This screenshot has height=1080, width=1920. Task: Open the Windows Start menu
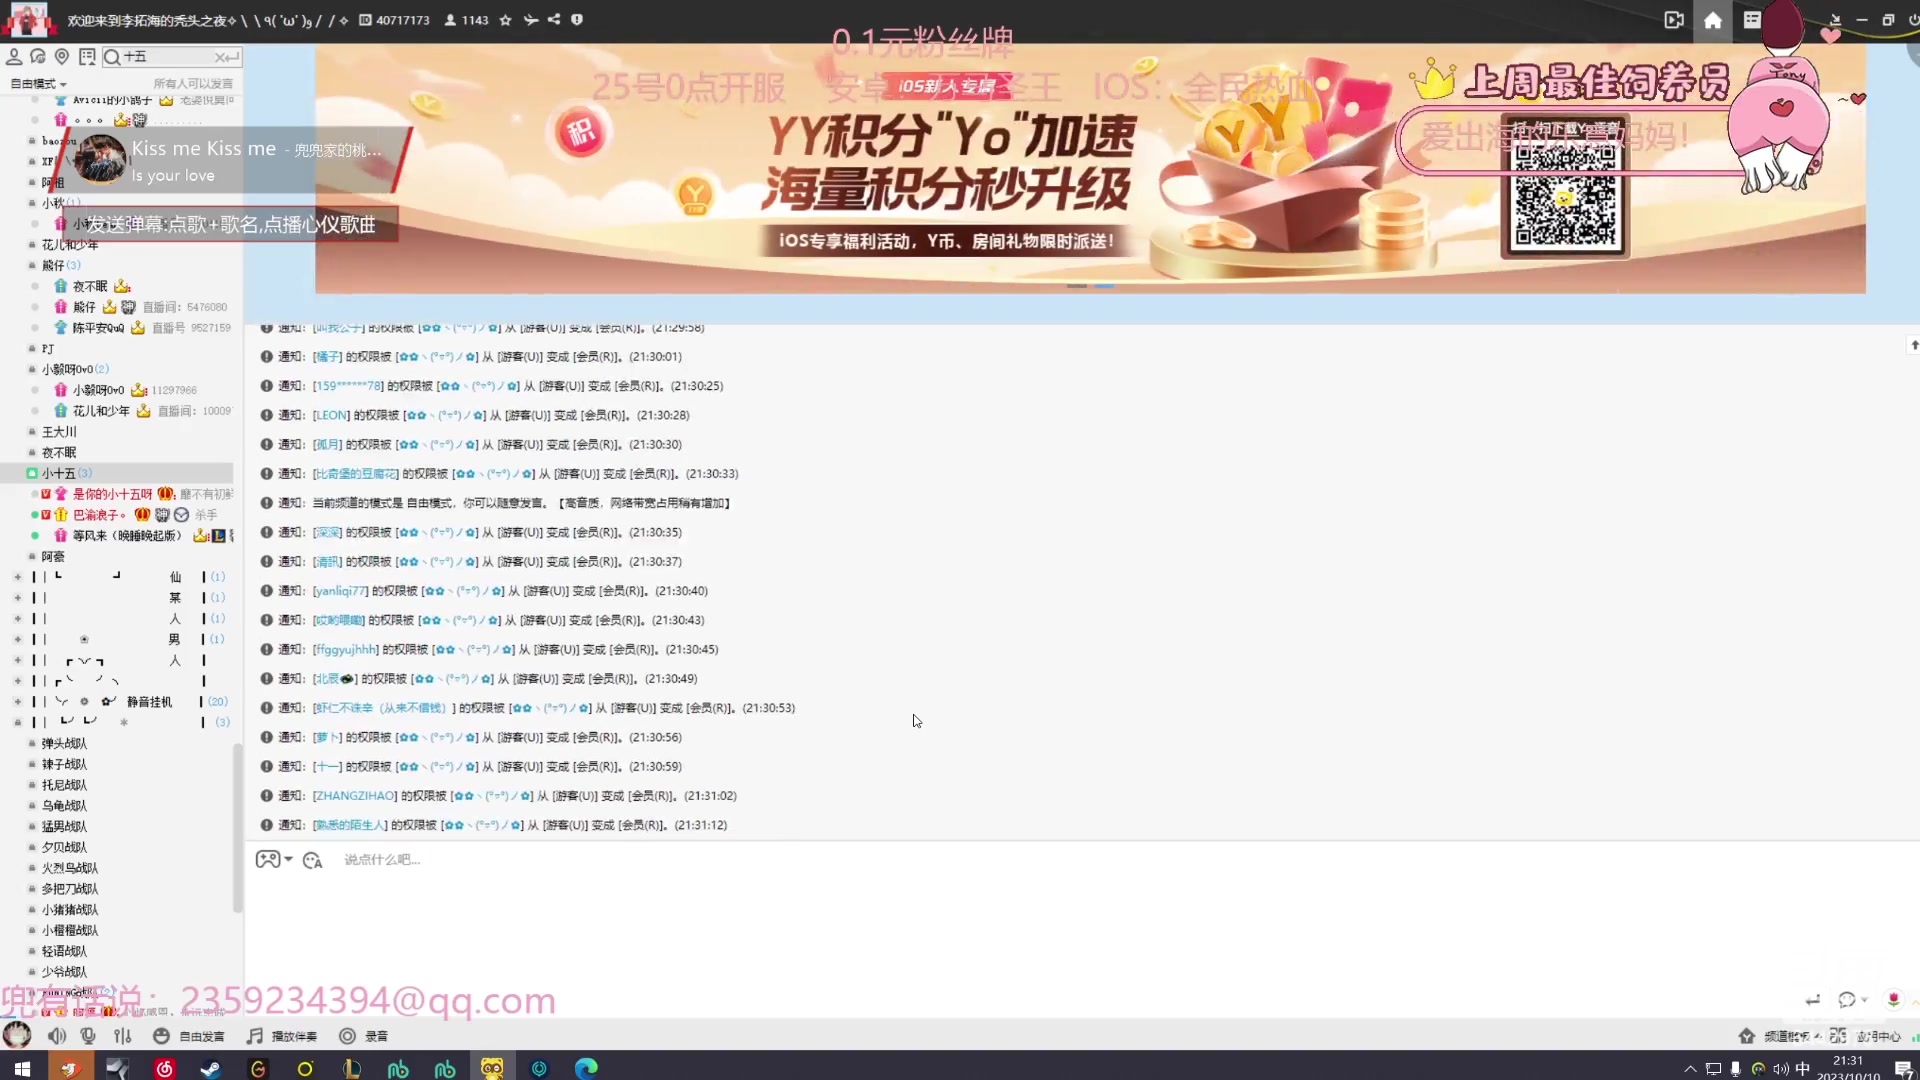point(22,1068)
